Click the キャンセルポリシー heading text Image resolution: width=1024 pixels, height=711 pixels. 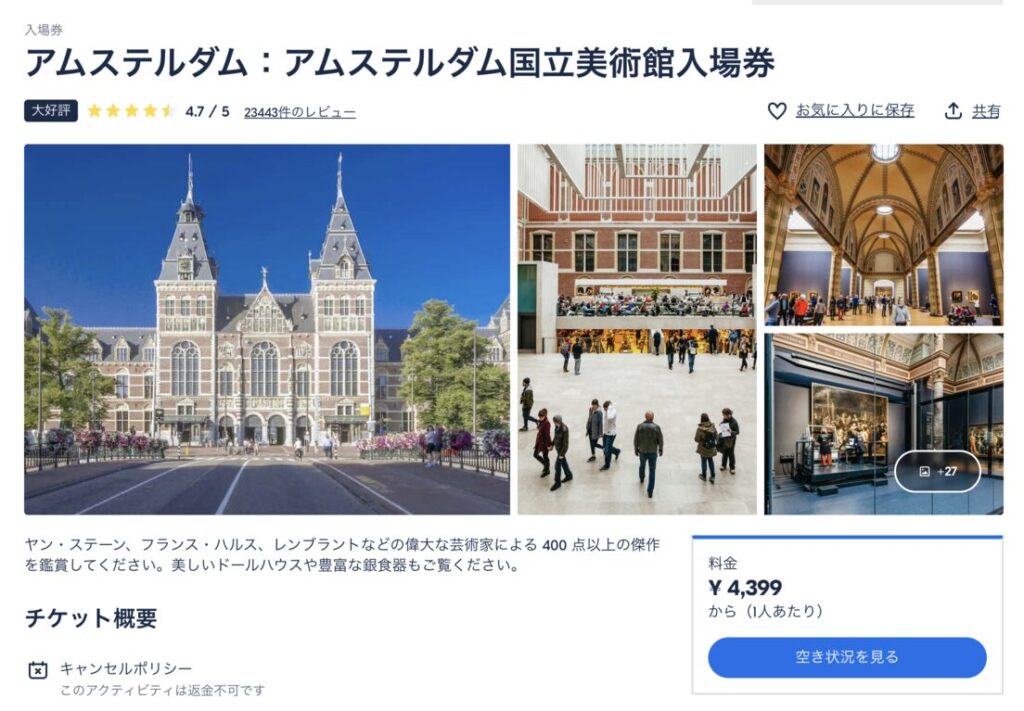pyautogui.click(x=126, y=668)
